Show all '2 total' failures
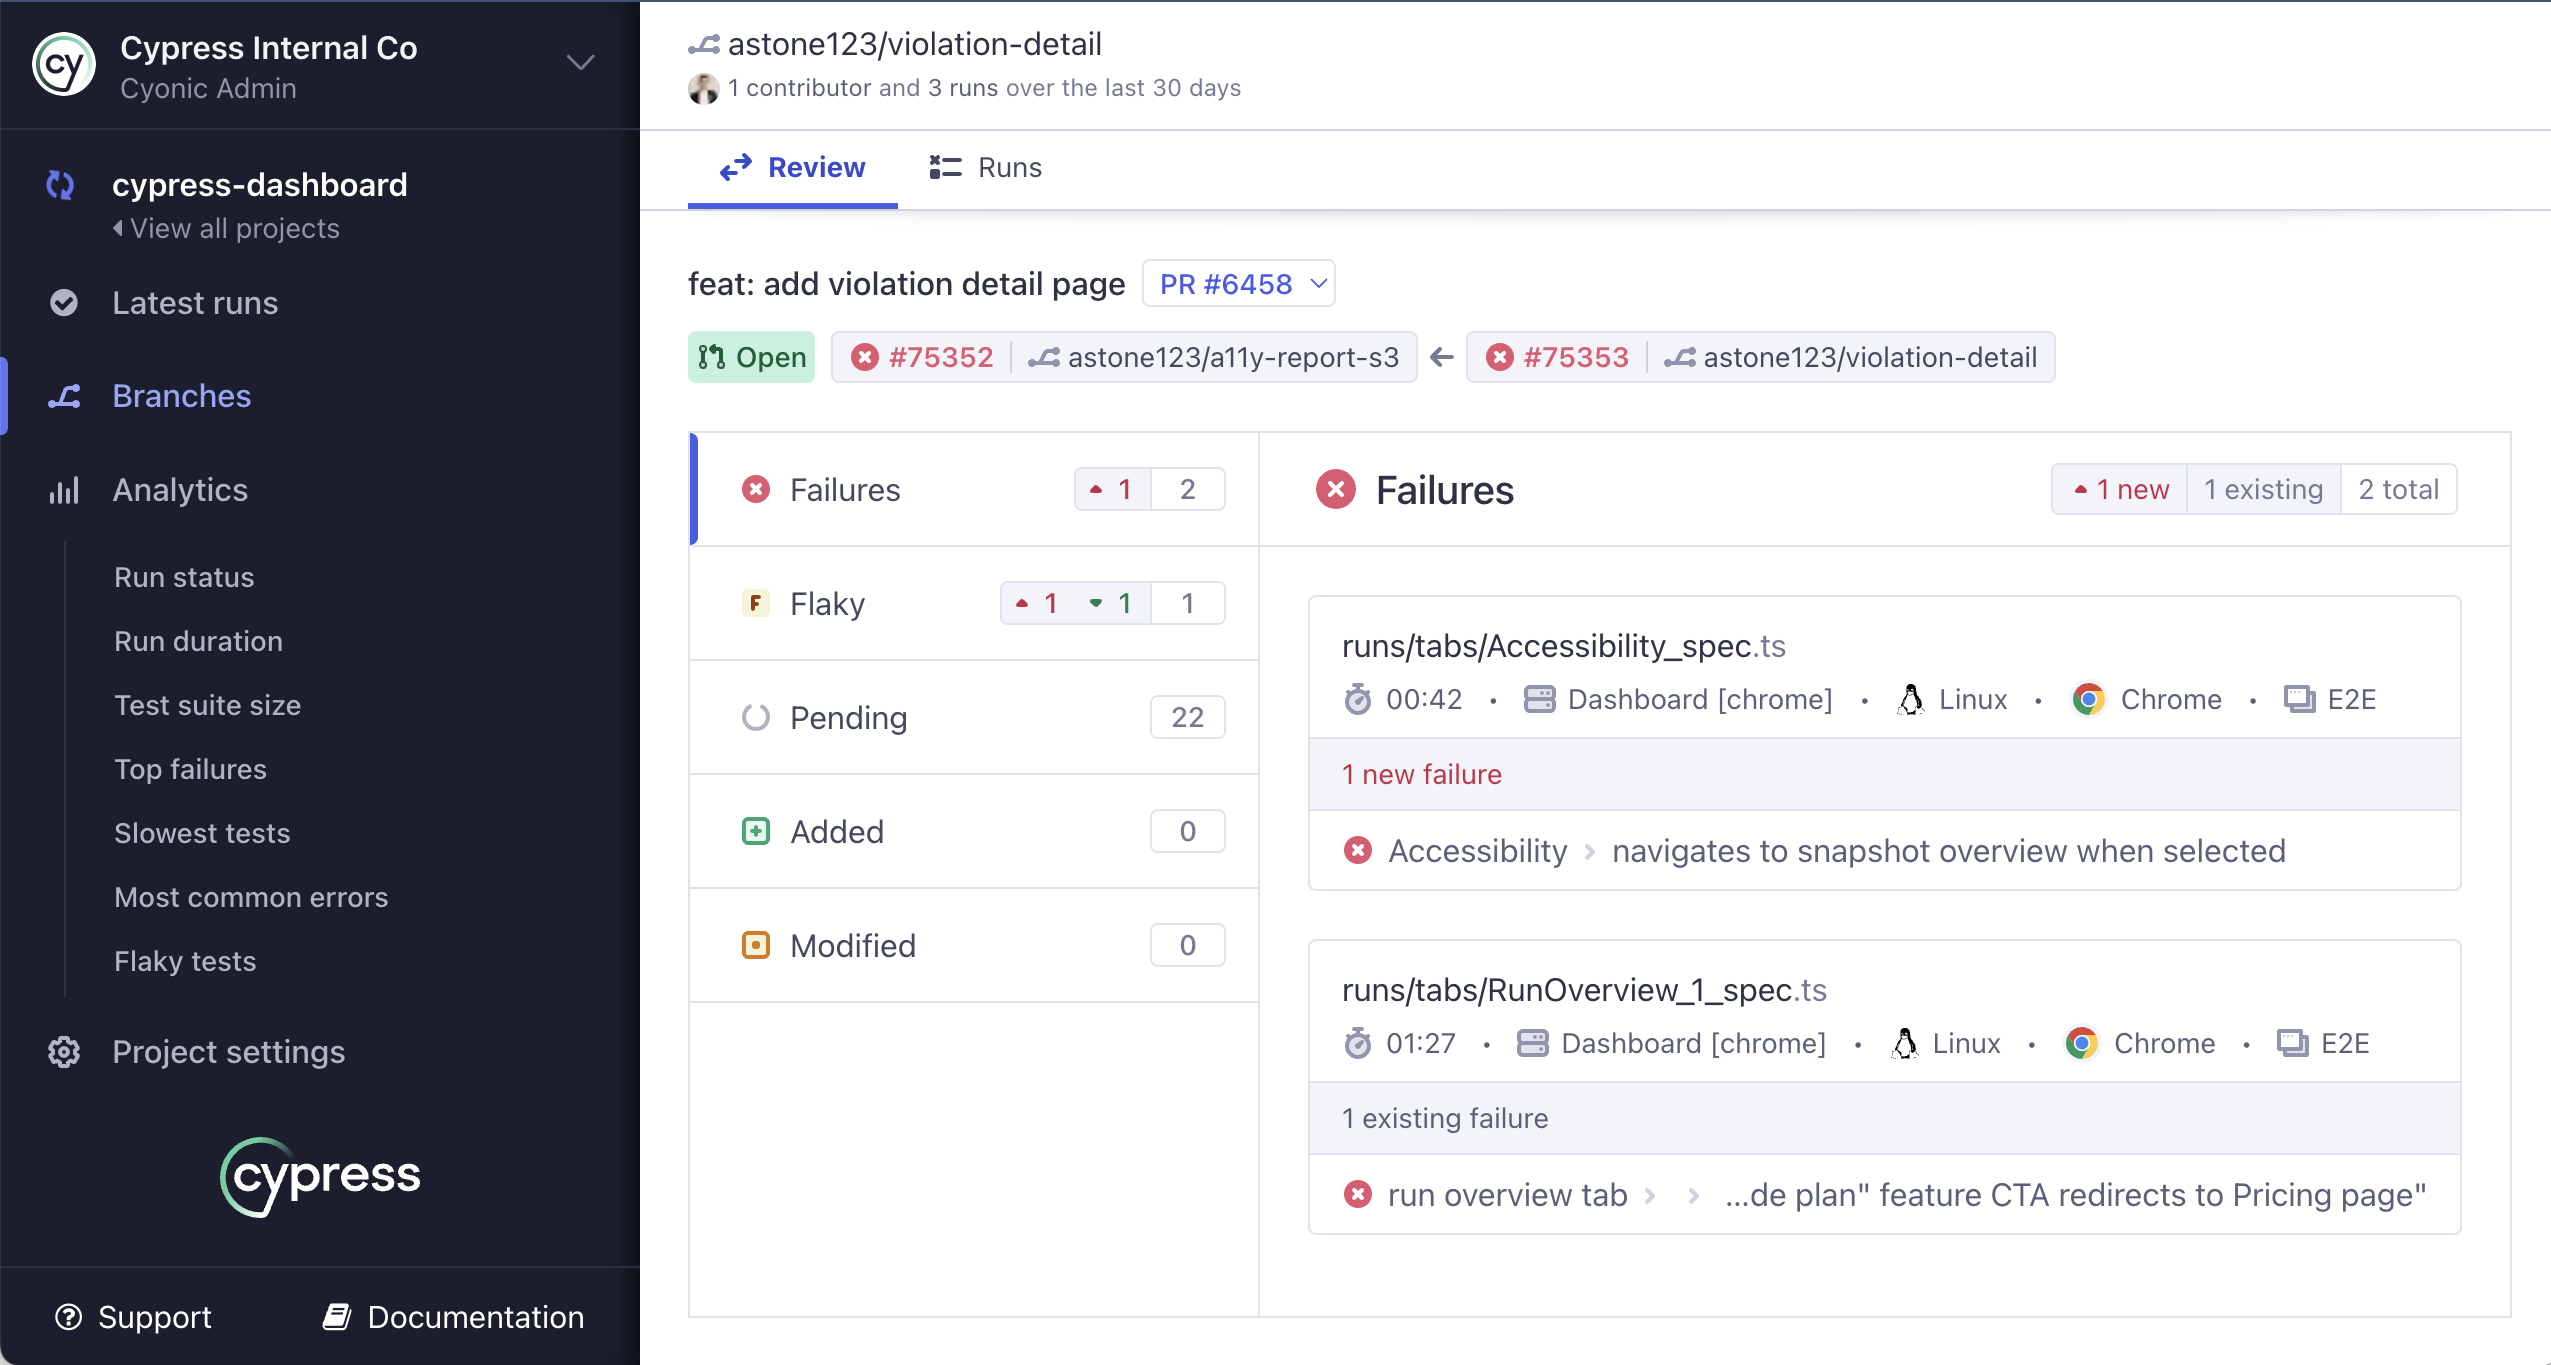 click(x=2398, y=489)
